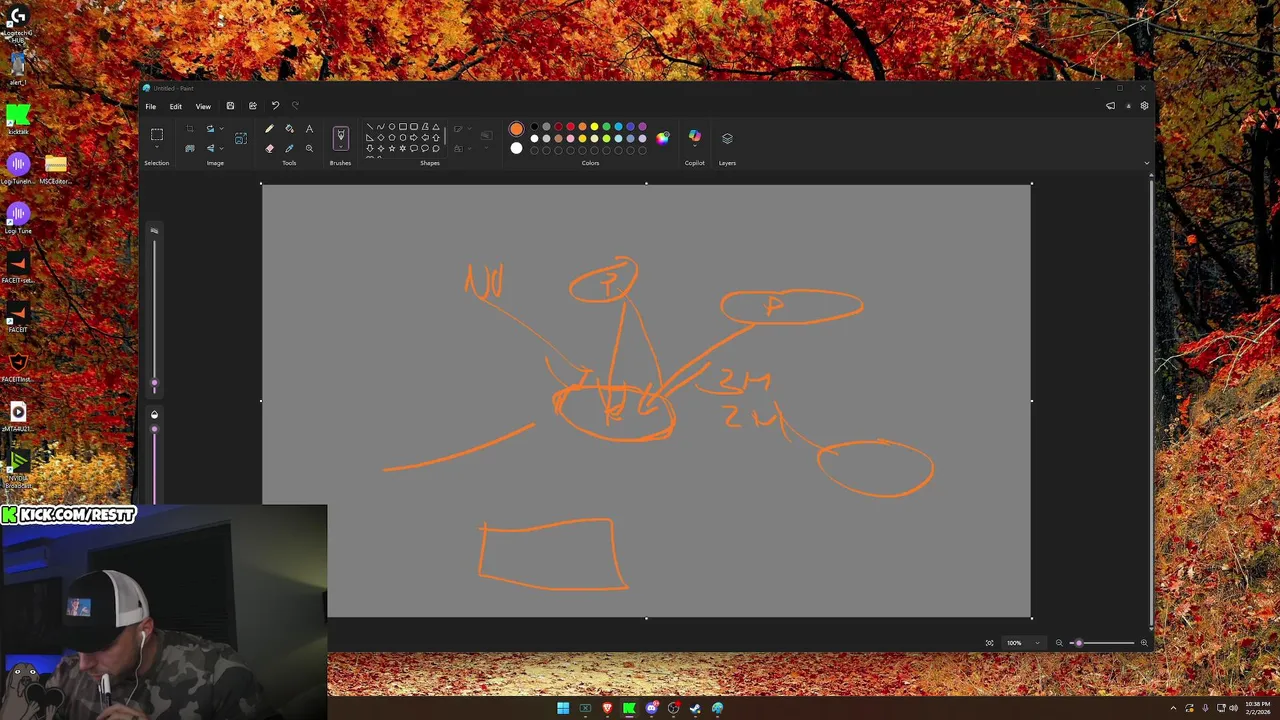
Task: Click the Save icon in Paint
Action: (x=230, y=106)
